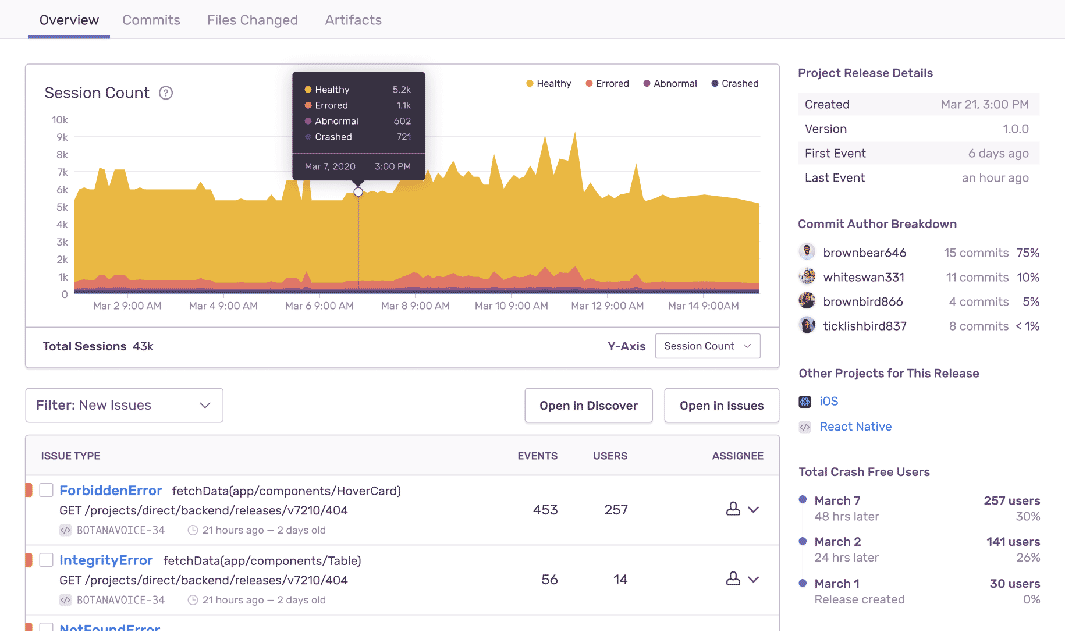Screen dimensions: 1065x632
Task: Click the Crashed legend color dot
Action: coord(714,84)
